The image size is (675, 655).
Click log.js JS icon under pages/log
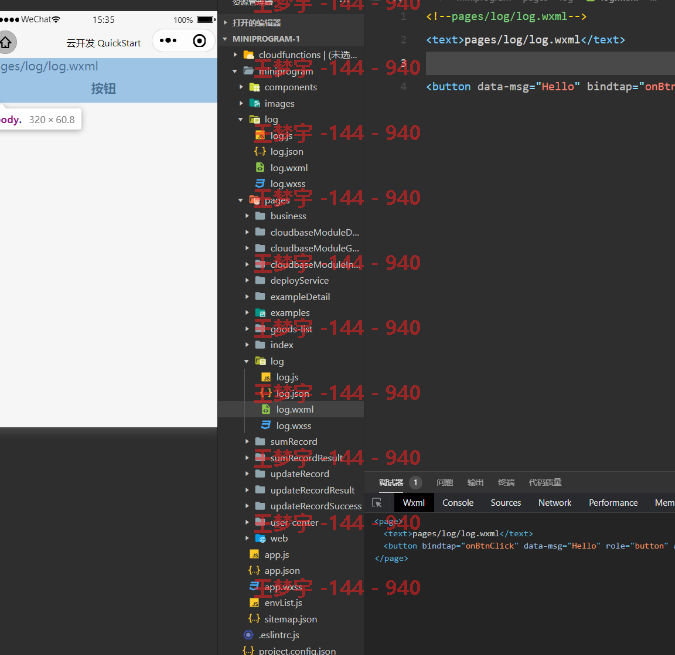click(x=266, y=377)
